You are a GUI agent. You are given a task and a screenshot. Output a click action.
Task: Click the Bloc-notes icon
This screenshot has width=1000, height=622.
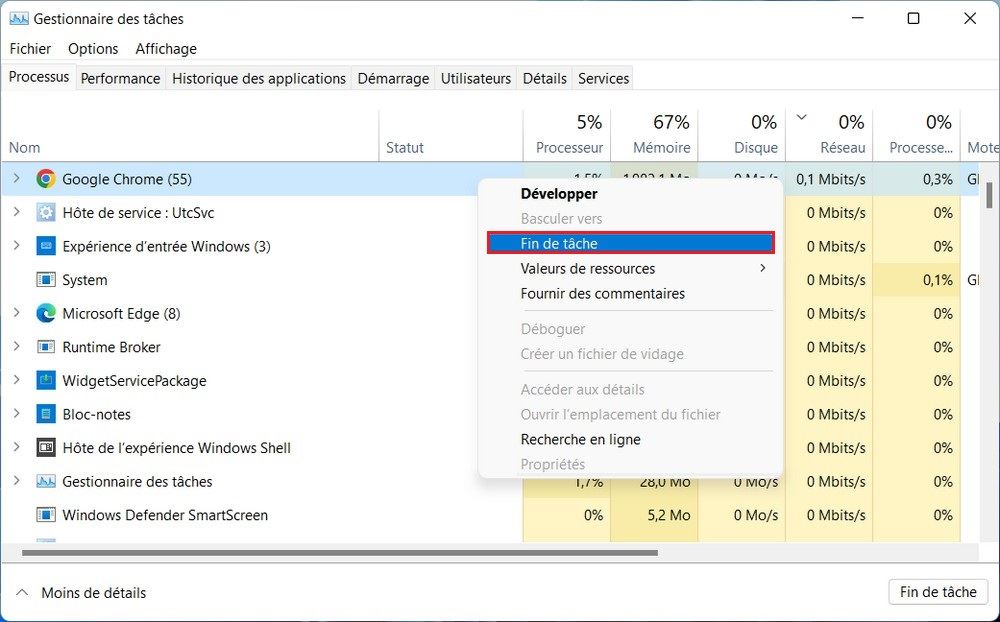point(45,414)
